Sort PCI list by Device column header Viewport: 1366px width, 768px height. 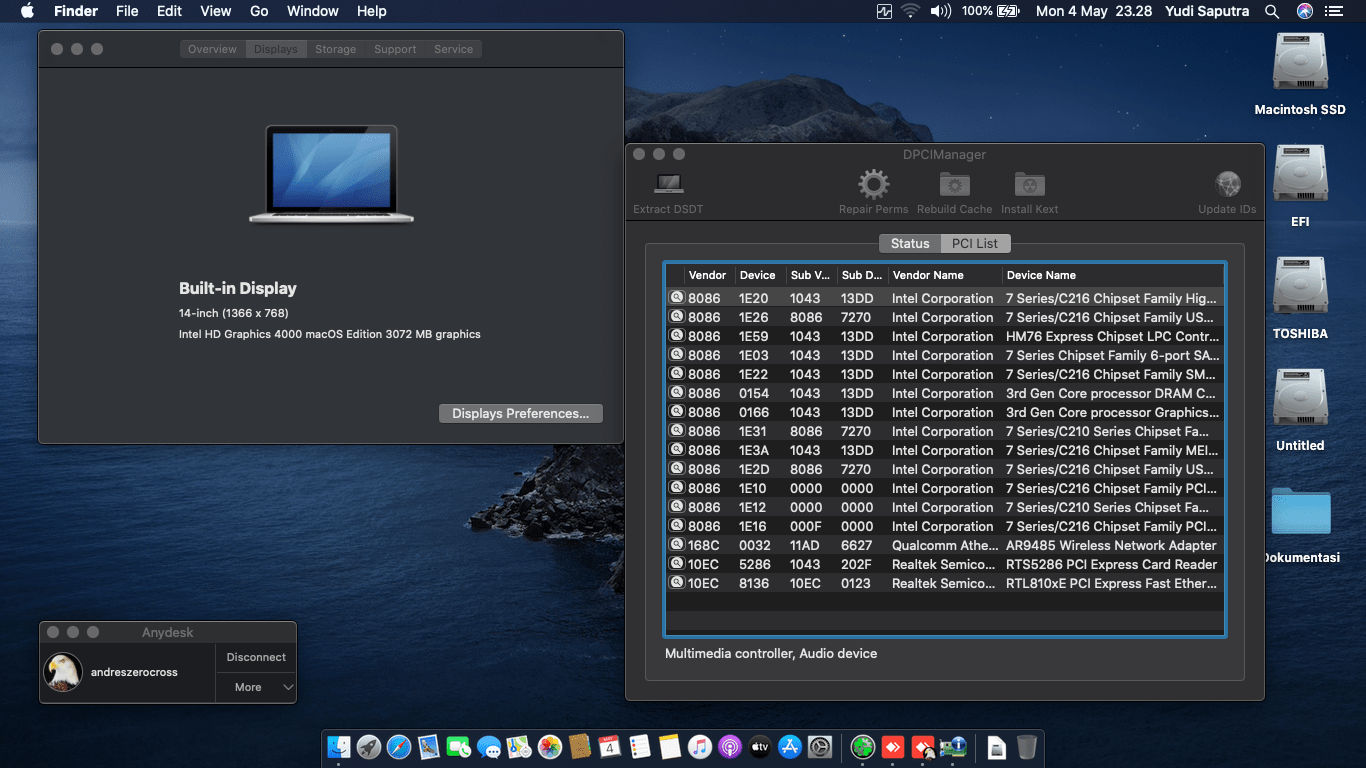(759, 275)
